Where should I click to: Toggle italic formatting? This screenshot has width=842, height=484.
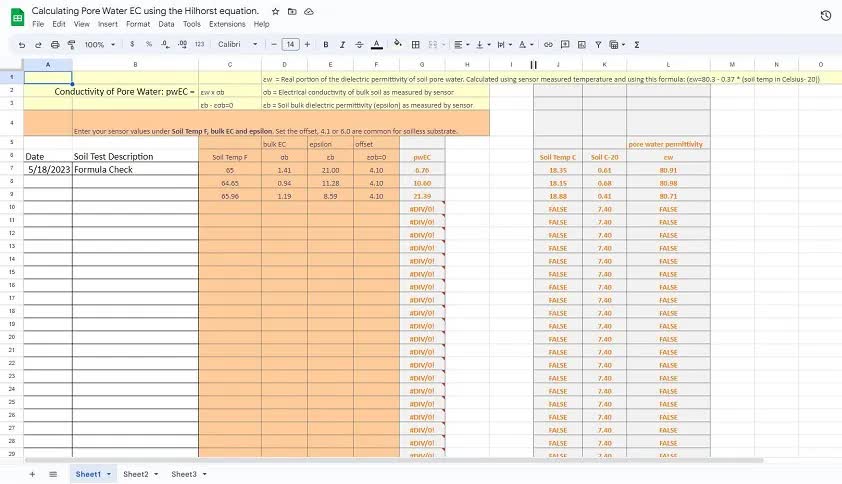pyautogui.click(x=343, y=45)
